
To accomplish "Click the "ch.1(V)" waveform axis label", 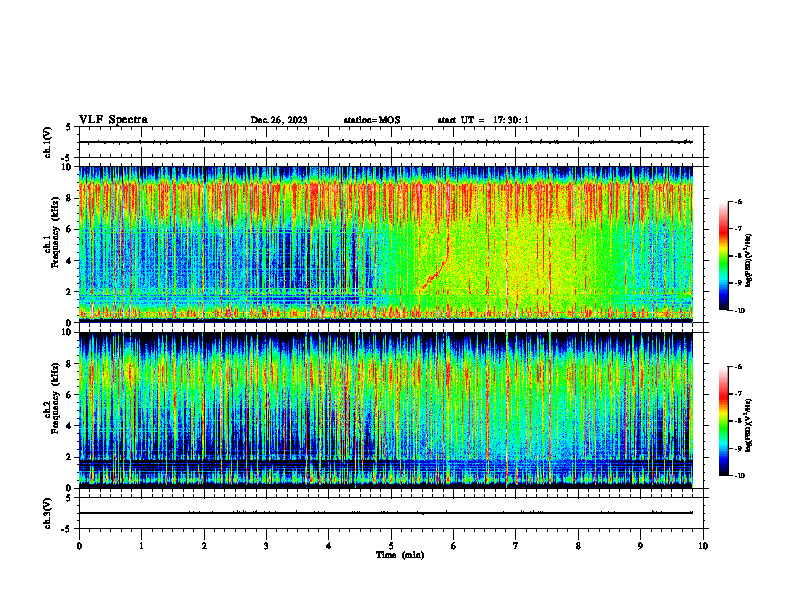I will [47, 142].
